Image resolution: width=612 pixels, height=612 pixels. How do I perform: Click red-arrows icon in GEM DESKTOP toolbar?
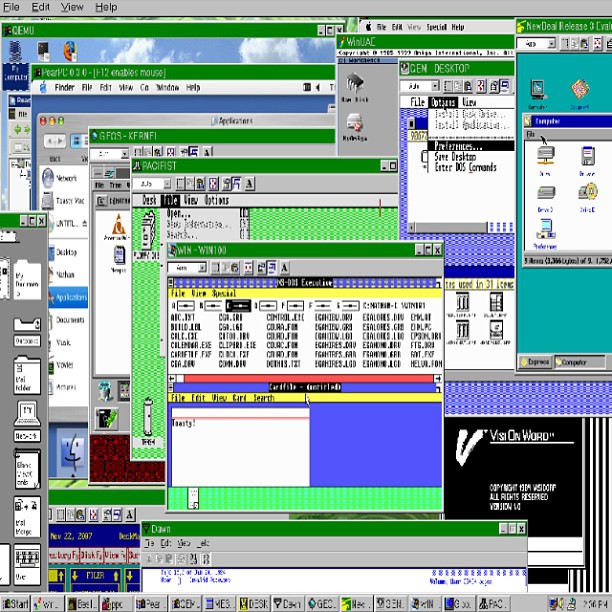click(x=481, y=86)
